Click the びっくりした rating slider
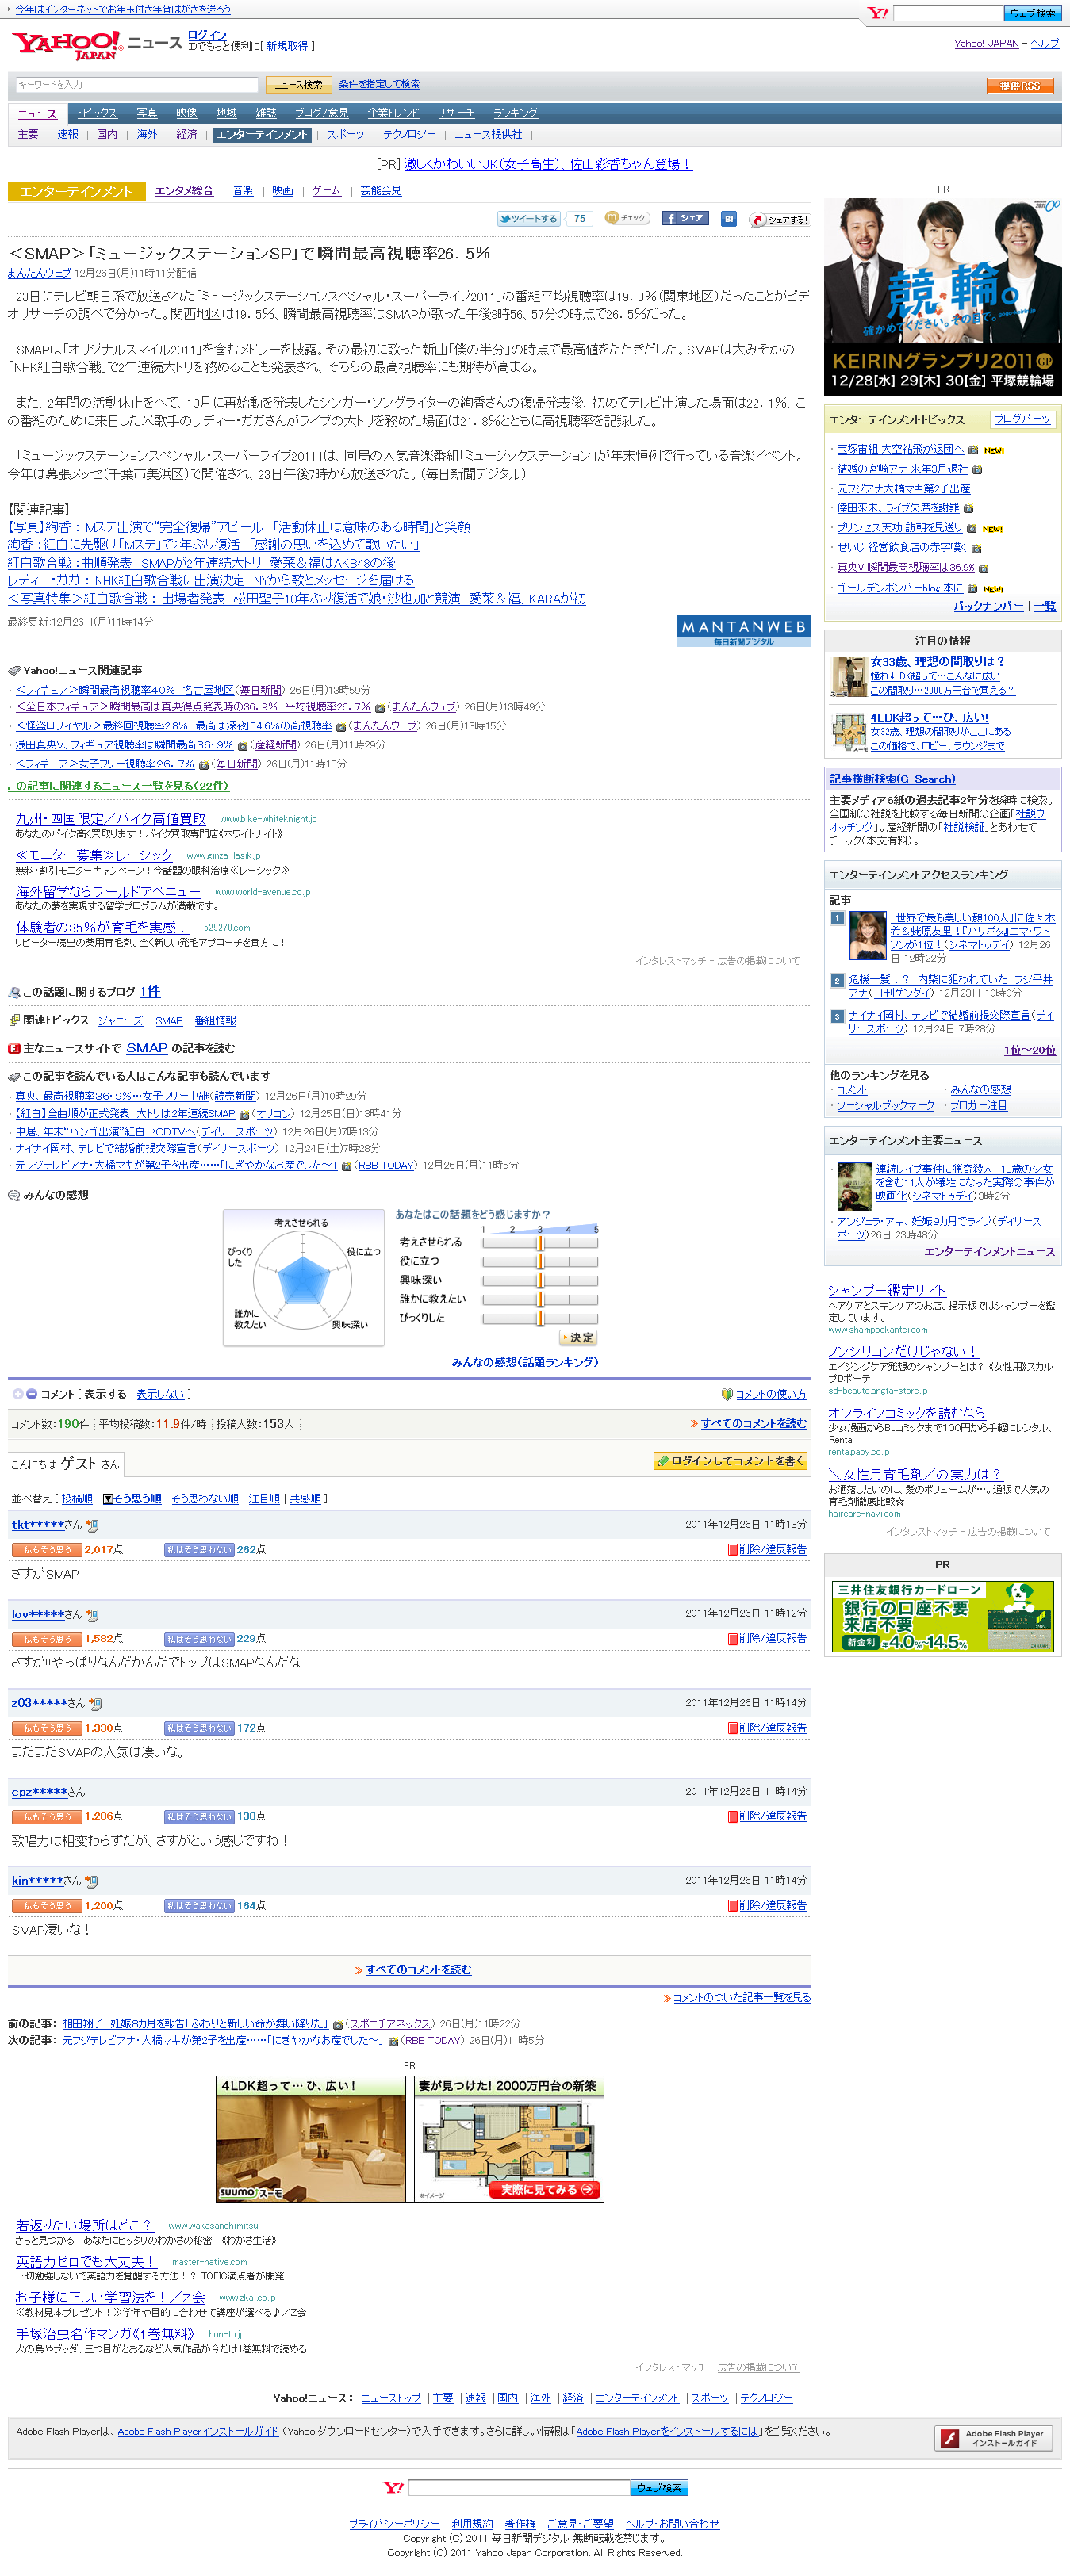Viewport: 1070px width, 2576px height. (540, 1318)
